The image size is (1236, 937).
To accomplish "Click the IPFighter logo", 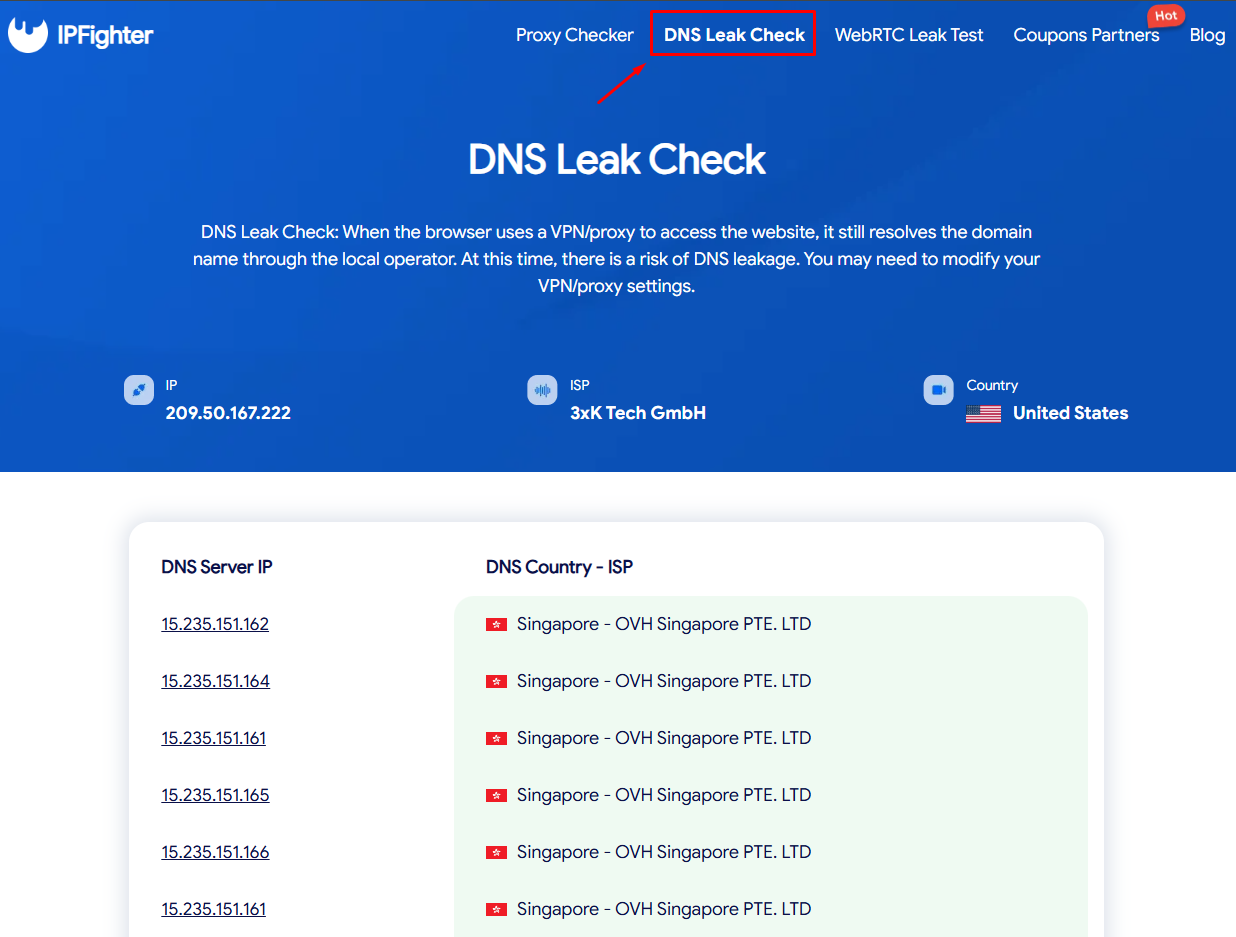I will pyautogui.click(x=80, y=35).
